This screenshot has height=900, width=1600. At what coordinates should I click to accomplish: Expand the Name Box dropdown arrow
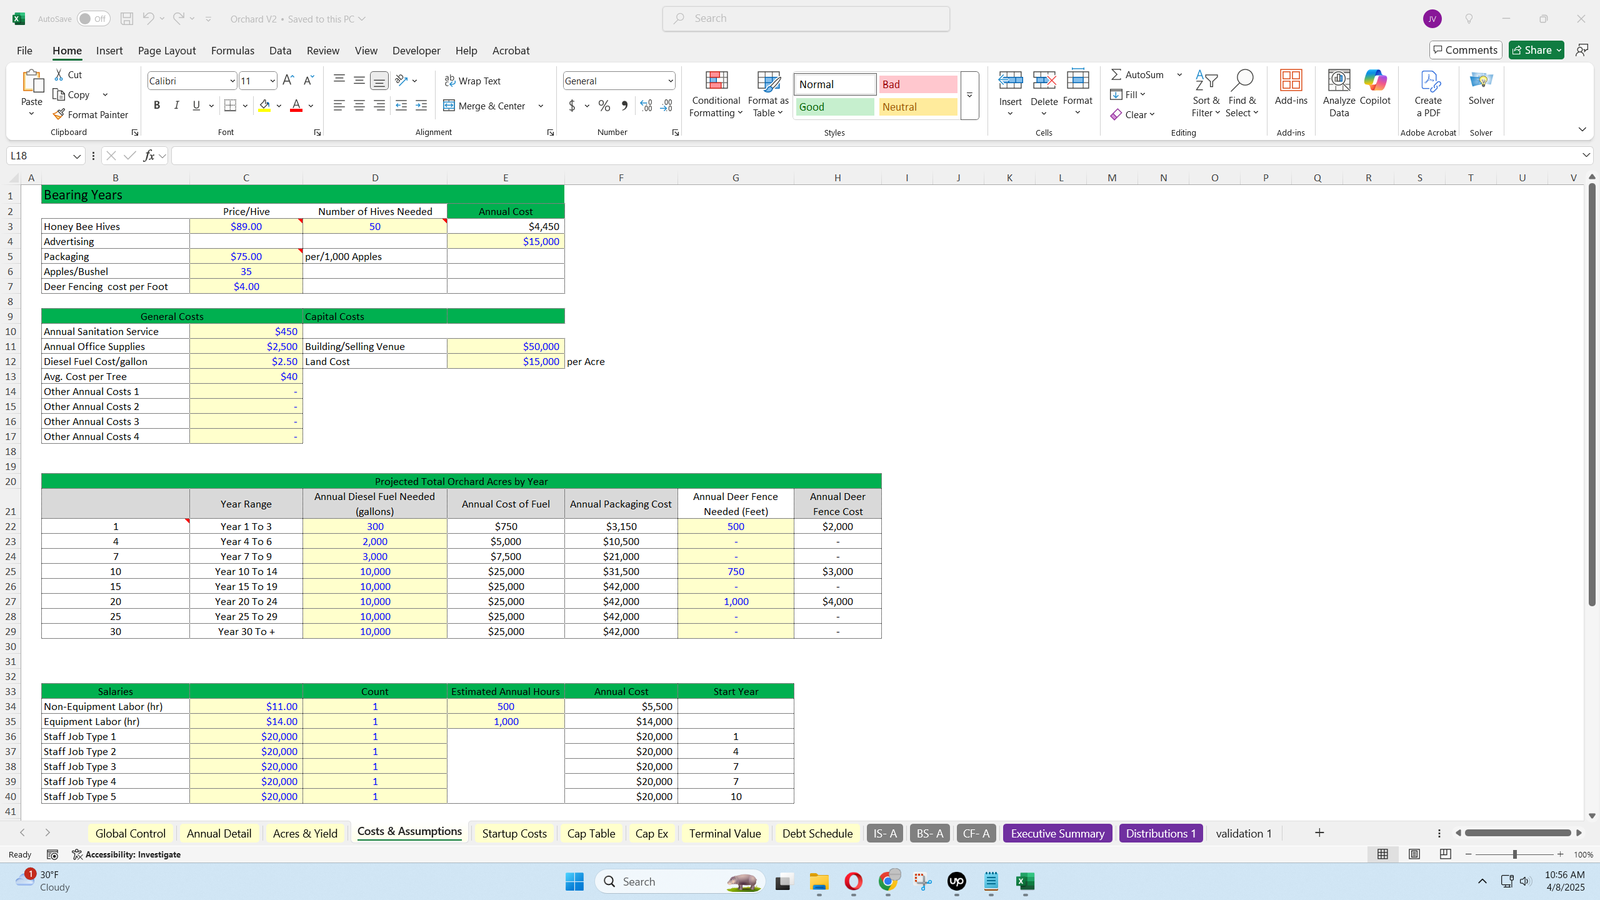(x=77, y=156)
